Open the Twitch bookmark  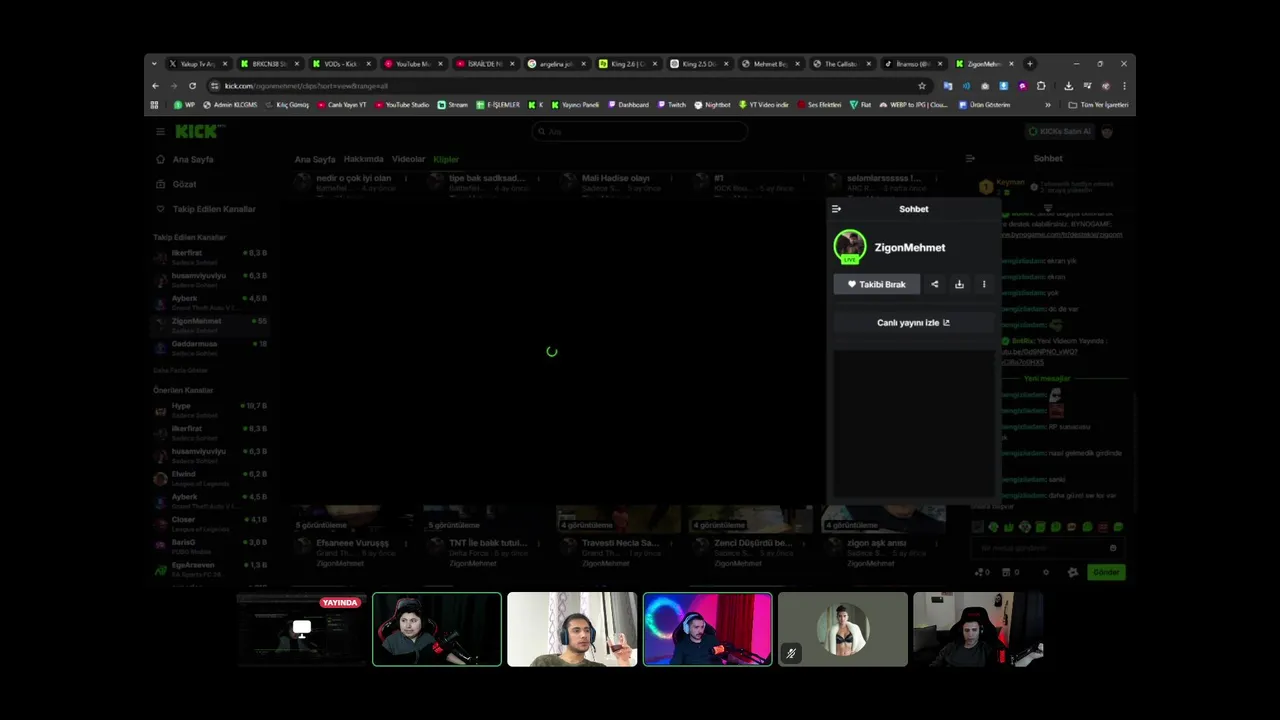coord(672,105)
